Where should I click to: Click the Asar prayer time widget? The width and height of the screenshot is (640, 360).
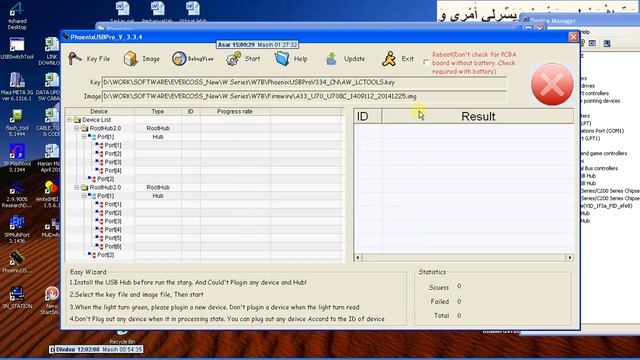point(257,44)
